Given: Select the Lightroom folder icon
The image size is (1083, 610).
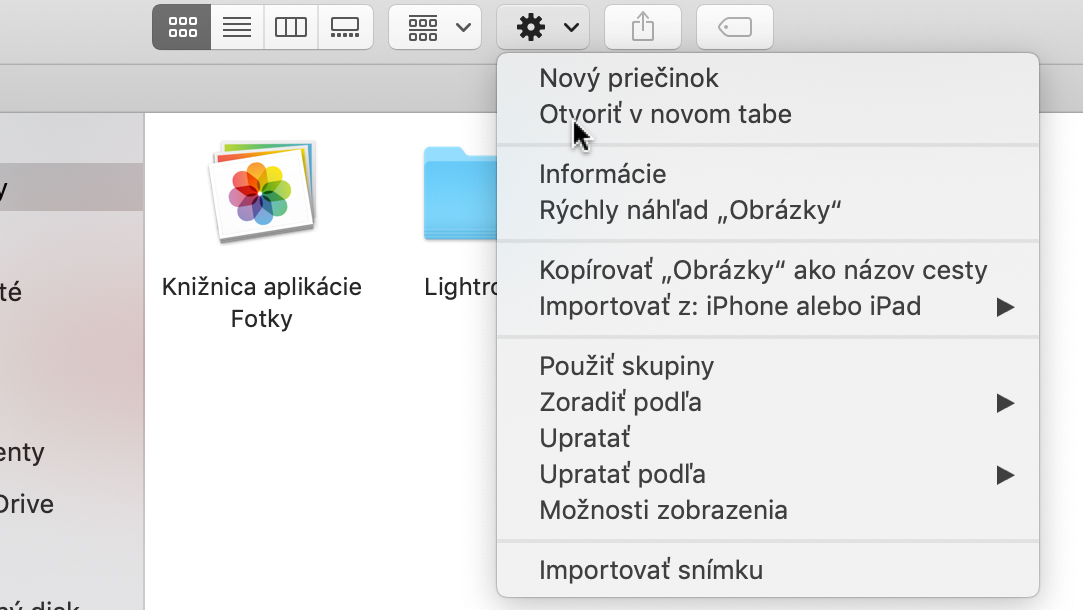Looking at the screenshot, I should pyautogui.click(x=461, y=193).
